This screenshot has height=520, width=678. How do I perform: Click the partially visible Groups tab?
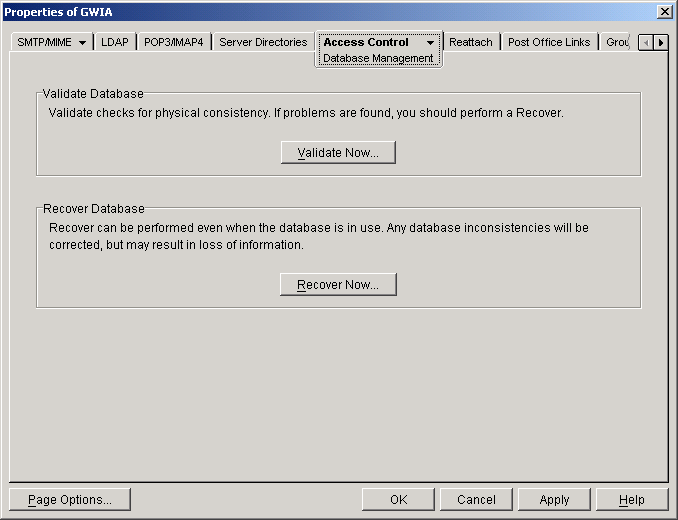617,43
